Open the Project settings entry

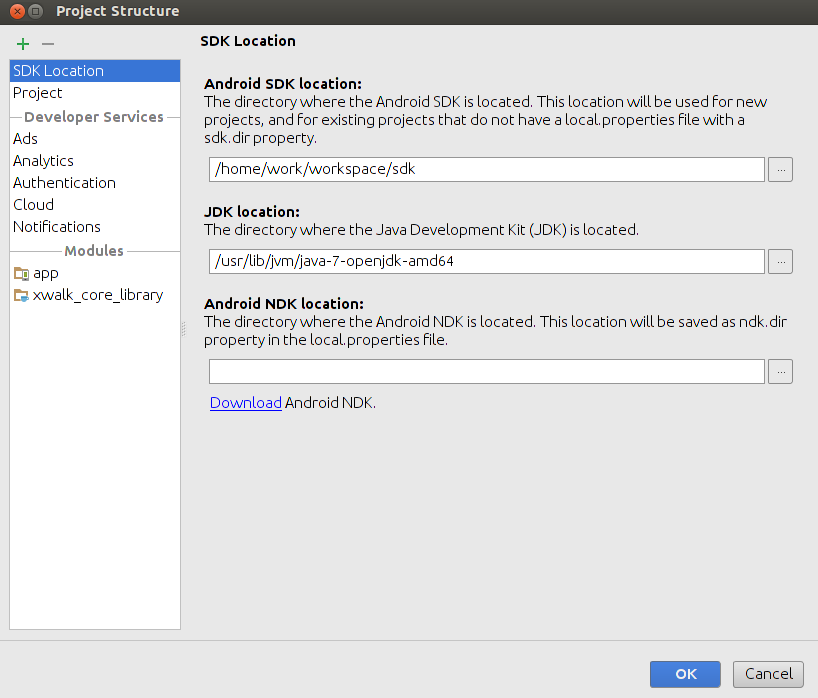coord(38,93)
